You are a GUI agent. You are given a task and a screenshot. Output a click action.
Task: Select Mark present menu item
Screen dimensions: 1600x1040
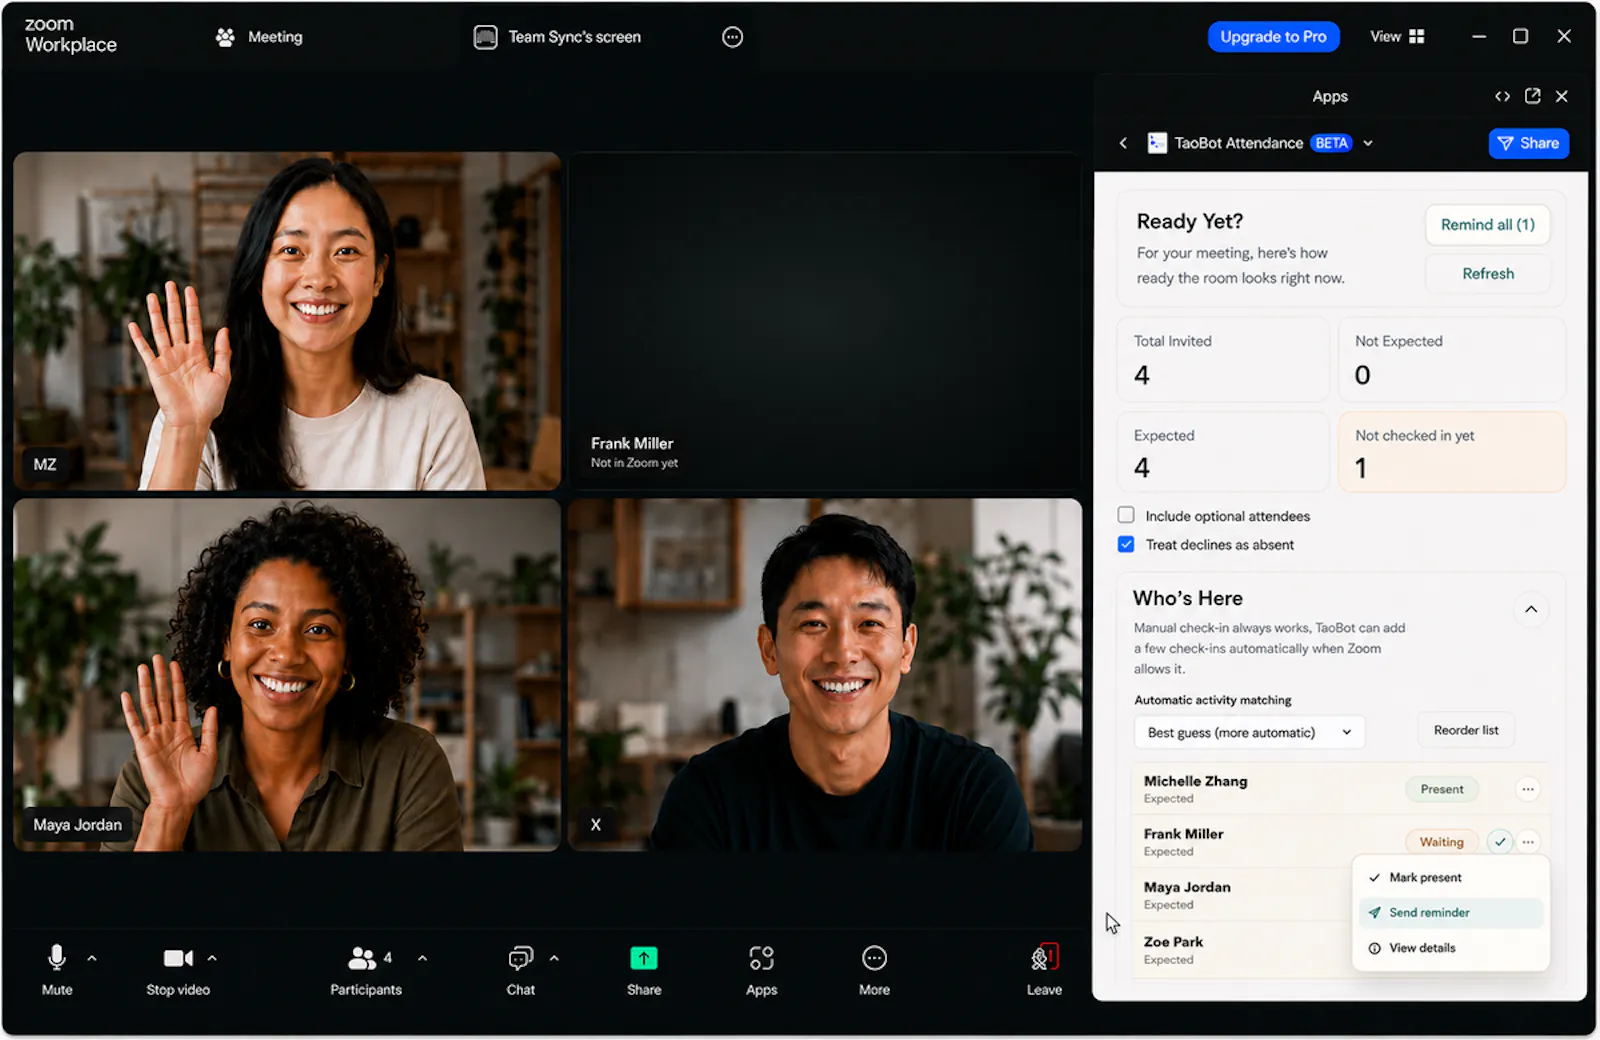[x=1450, y=877]
